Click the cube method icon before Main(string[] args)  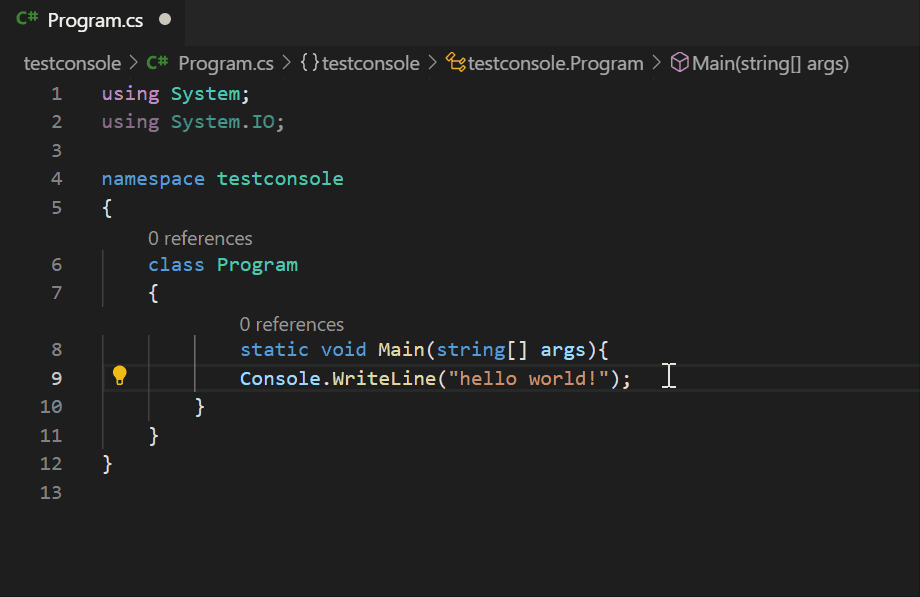click(x=681, y=62)
